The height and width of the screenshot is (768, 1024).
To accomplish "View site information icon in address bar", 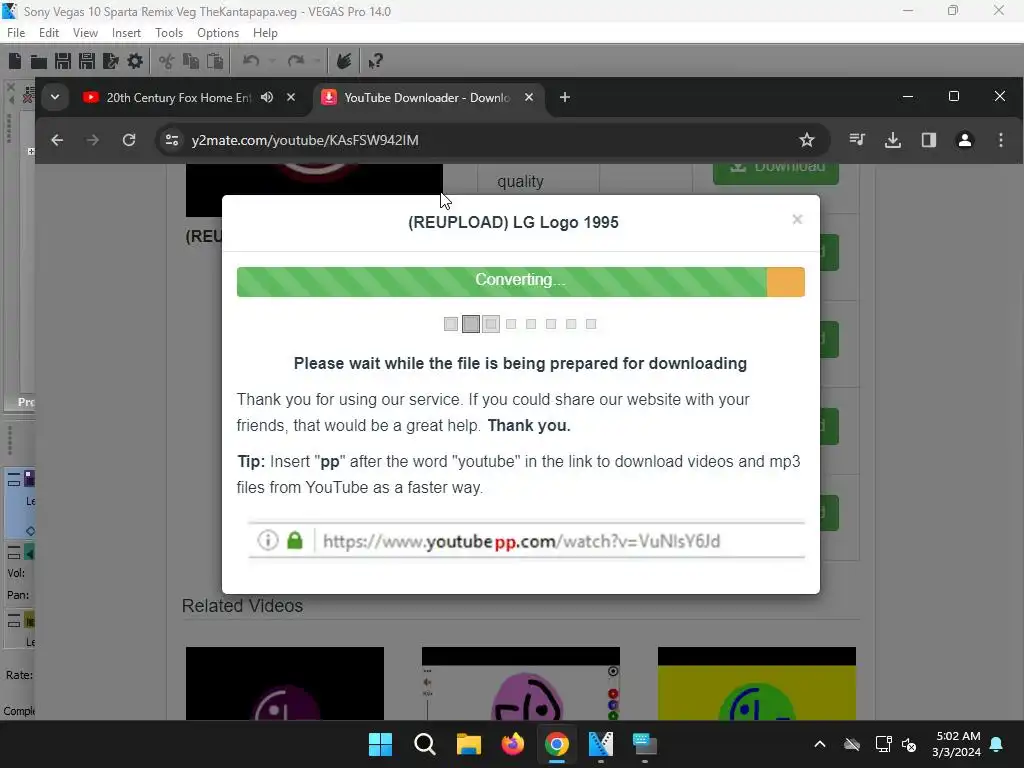I will click(172, 140).
